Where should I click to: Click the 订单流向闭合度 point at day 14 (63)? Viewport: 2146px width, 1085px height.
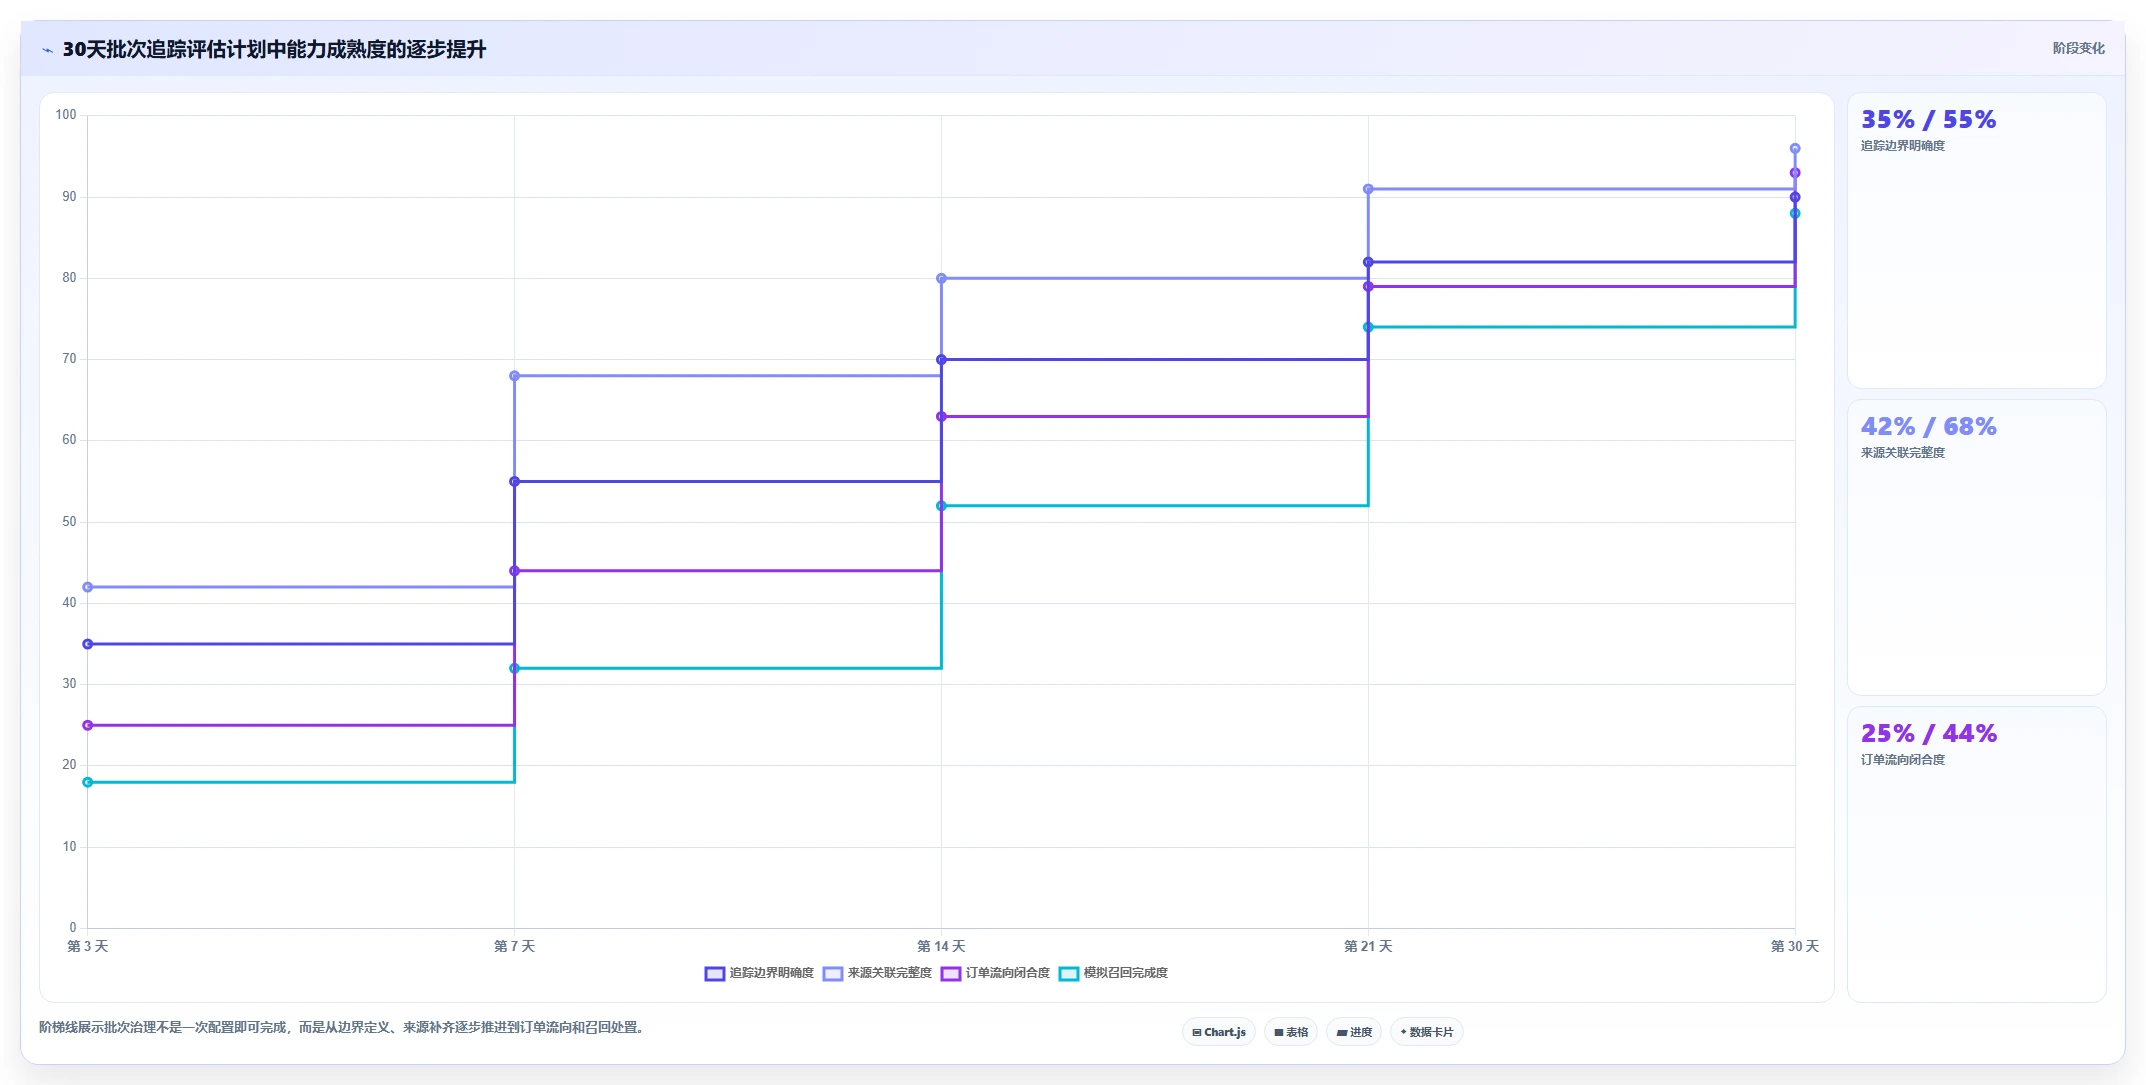pos(941,416)
